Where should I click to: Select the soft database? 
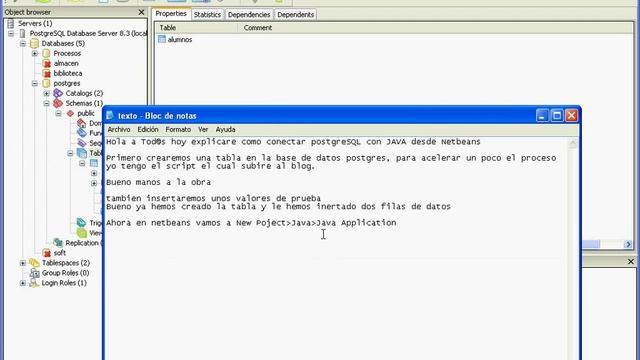click(x=60, y=253)
